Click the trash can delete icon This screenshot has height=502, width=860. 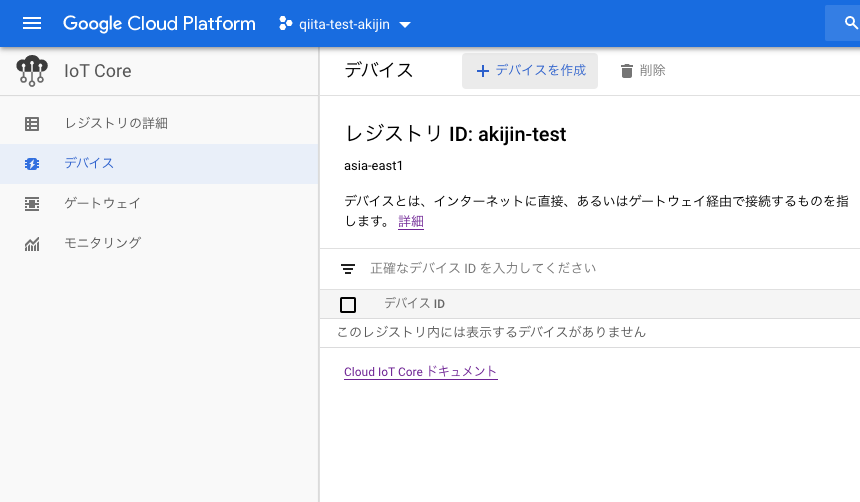(x=626, y=71)
